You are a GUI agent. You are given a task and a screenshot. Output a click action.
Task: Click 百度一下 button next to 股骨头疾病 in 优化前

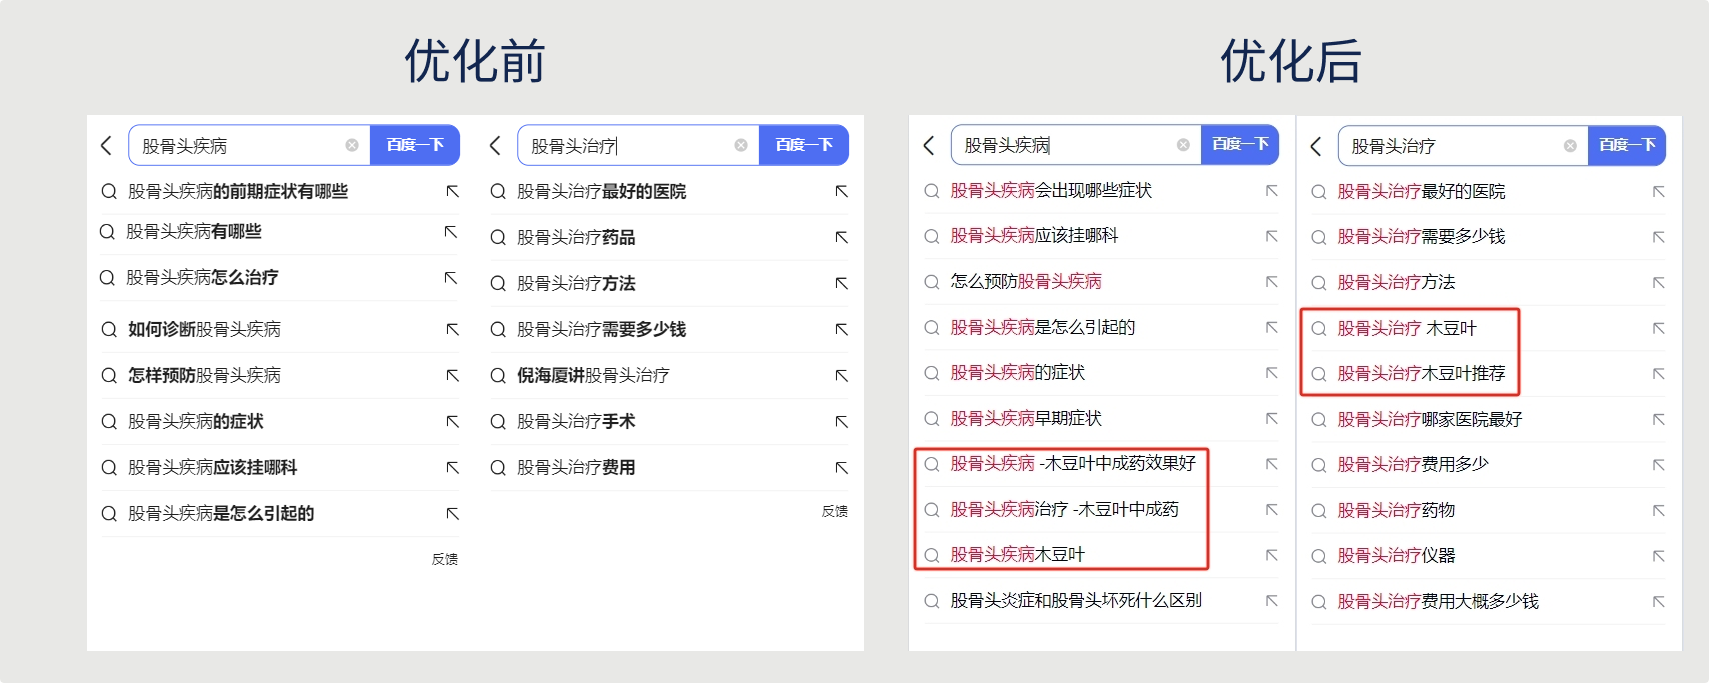click(x=415, y=145)
